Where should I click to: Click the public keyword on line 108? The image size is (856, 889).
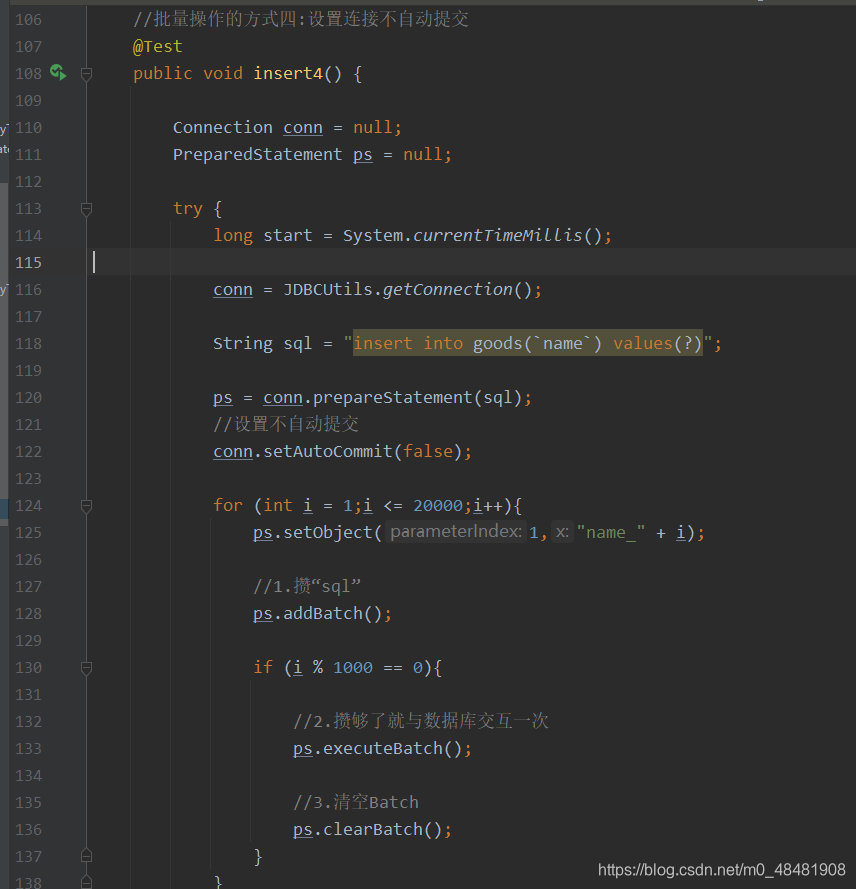163,74
